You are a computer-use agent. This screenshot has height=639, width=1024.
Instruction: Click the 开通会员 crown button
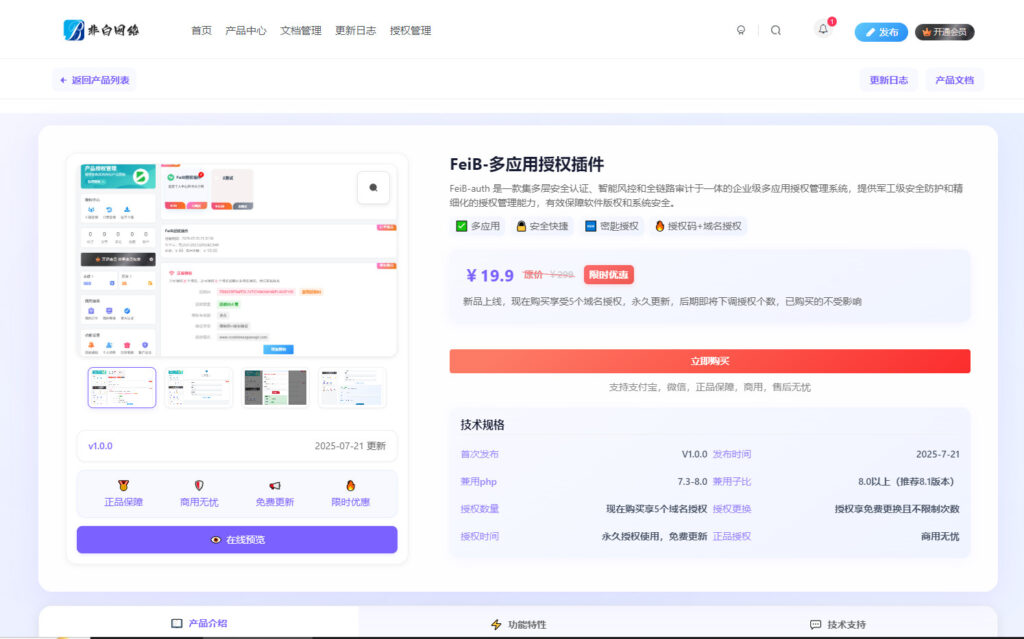click(944, 32)
